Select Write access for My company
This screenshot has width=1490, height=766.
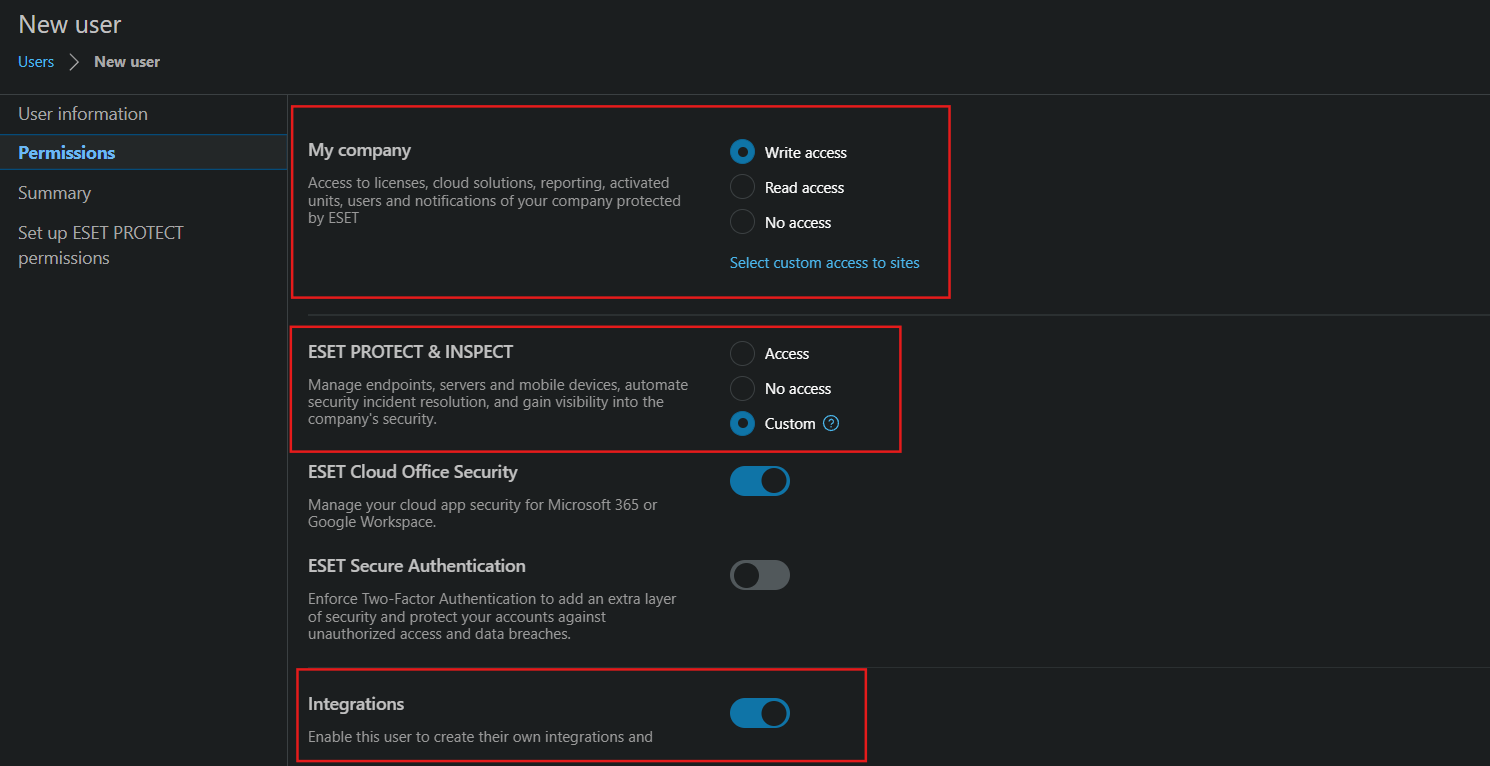click(742, 152)
